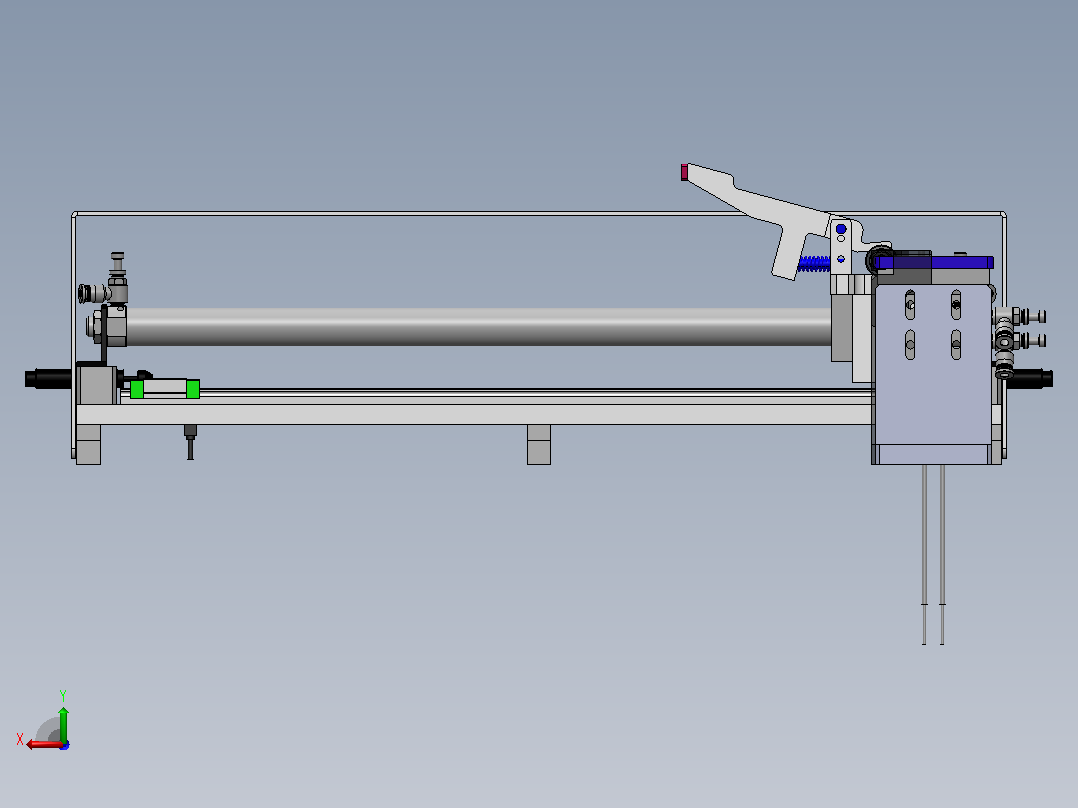The width and height of the screenshot is (1078, 808).
Task: Select the black bumper at the left end
Action: 48,378
